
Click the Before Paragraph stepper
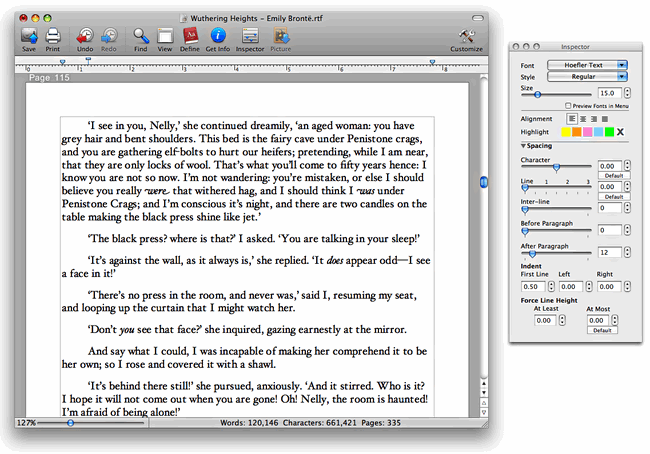627,230
